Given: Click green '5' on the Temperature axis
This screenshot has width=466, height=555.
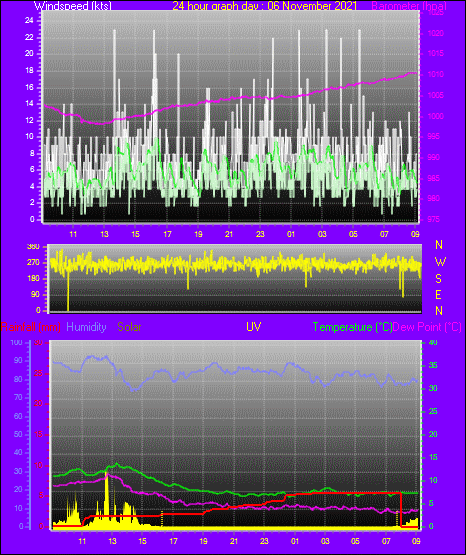Looking at the screenshot, I should [431, 503].
